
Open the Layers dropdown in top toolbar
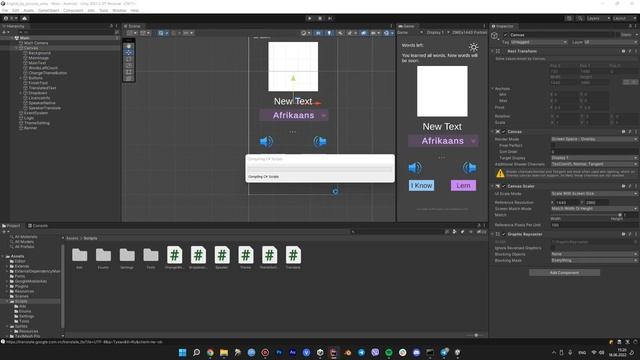598,18
